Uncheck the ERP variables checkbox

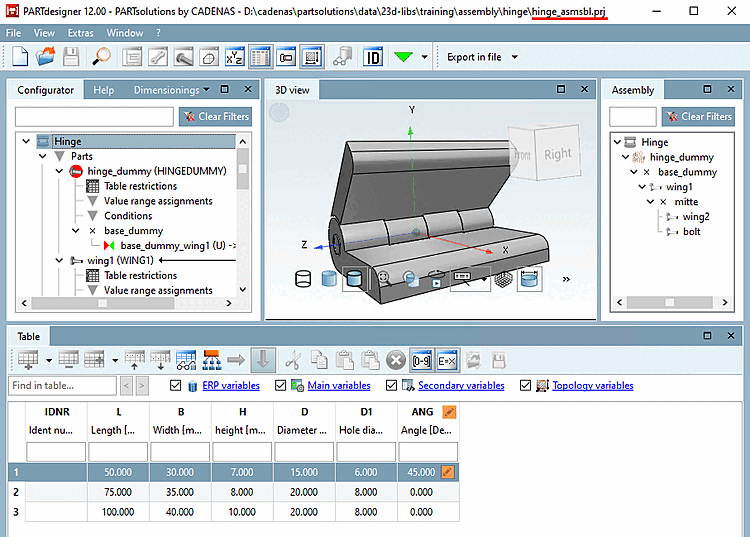(x=176, y=386)
